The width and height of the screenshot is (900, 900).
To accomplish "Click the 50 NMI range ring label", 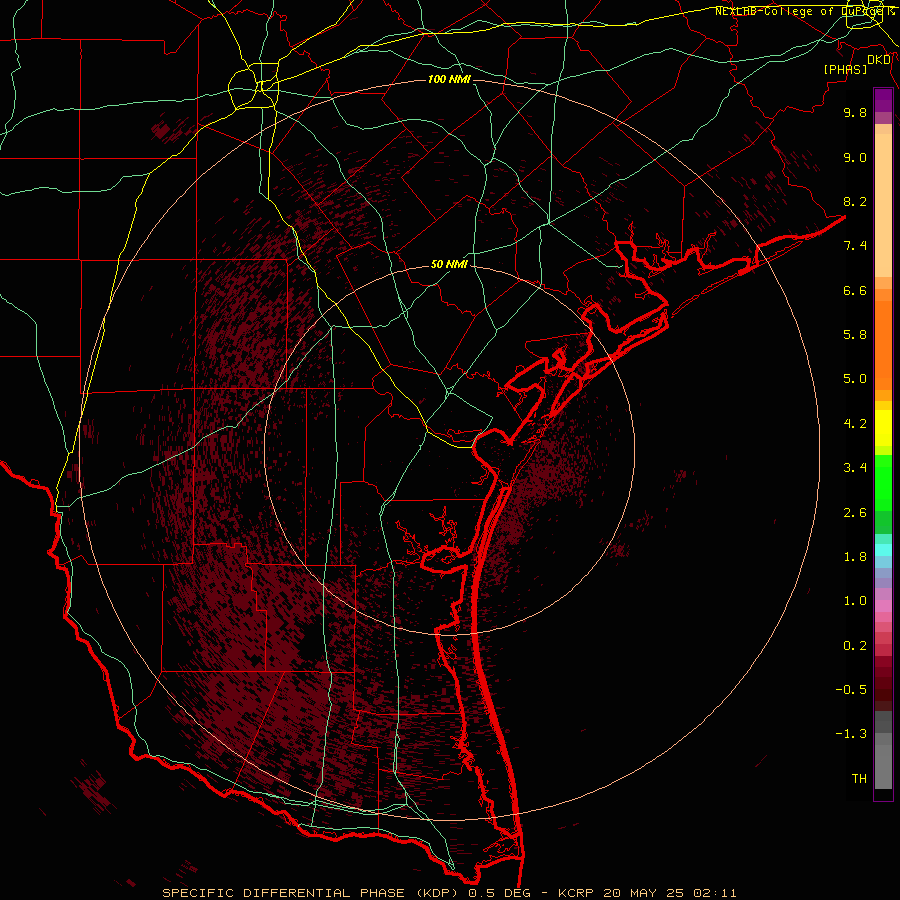I will (449, 264).
